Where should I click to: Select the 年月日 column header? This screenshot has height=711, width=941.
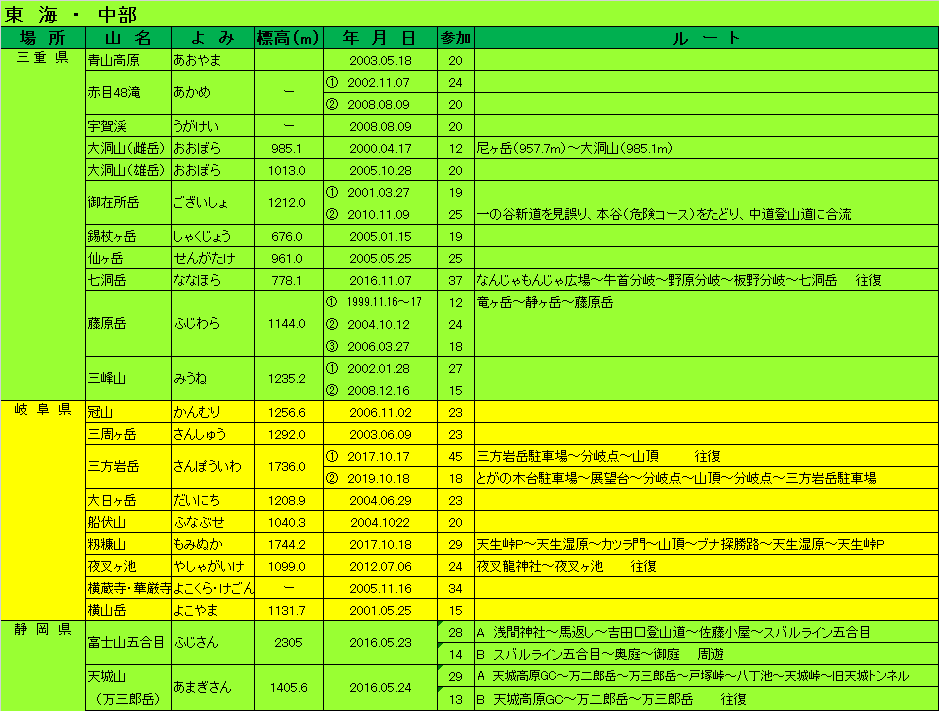[380, 38]
